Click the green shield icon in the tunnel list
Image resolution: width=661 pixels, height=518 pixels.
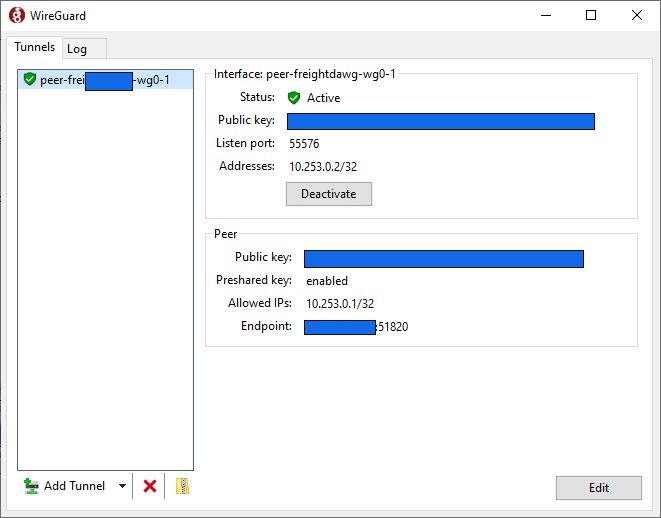tap(30, 79)
